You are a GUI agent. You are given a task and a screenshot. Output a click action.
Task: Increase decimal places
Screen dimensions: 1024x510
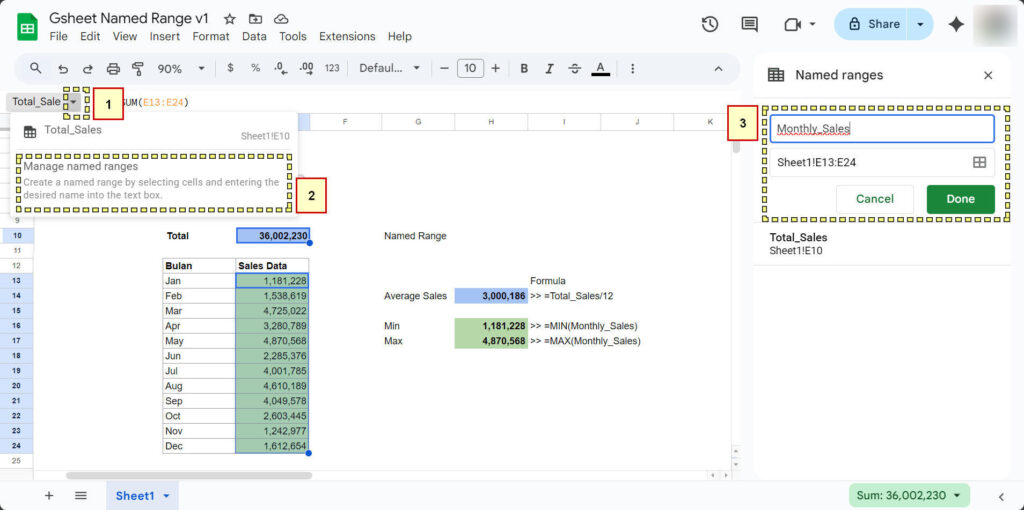306,68
